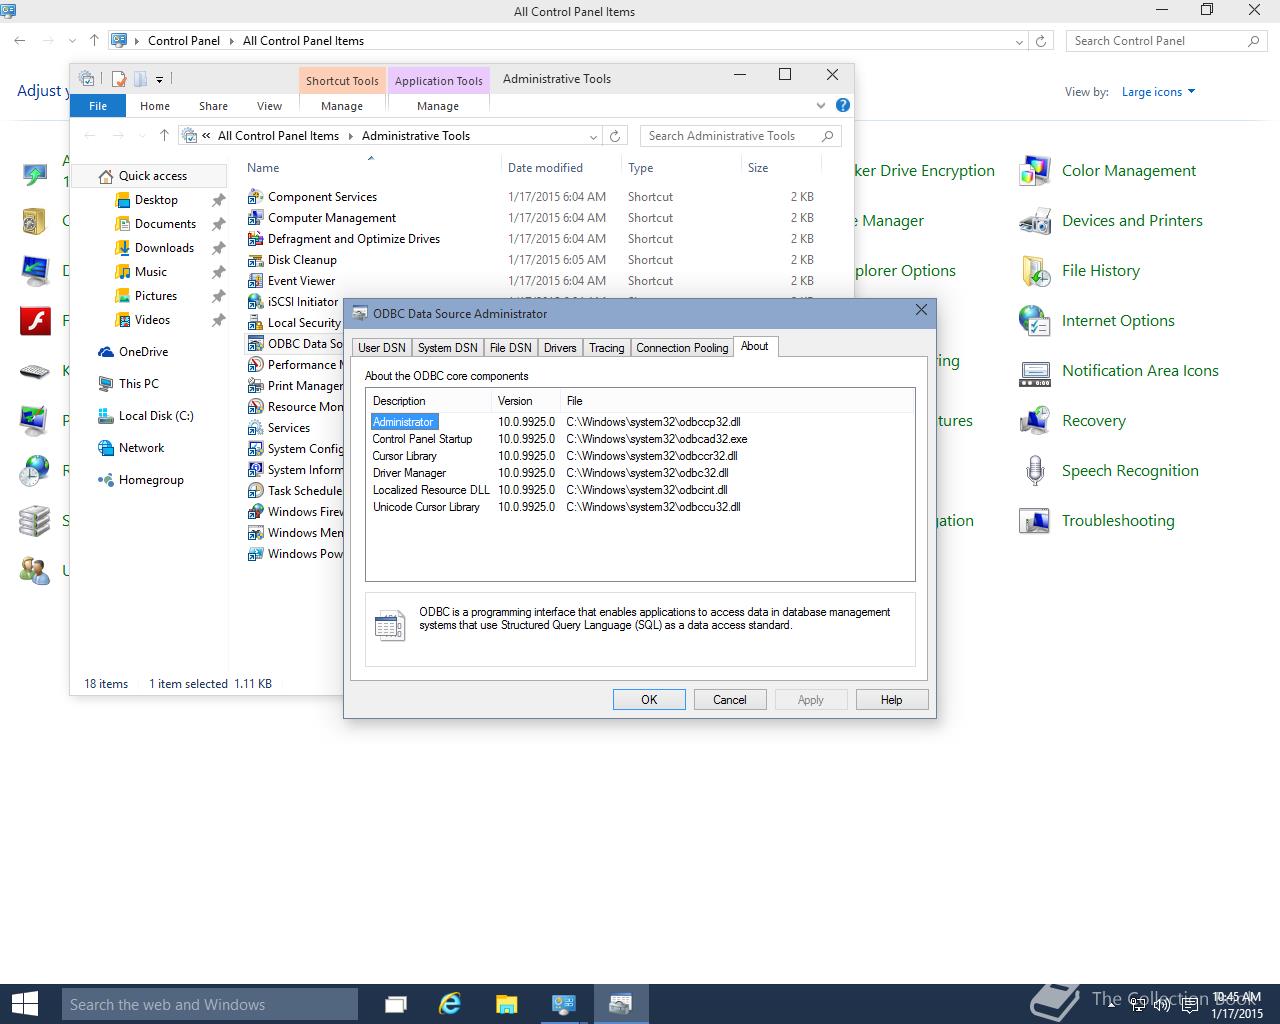
Task: Select the Print Management icon
Action: 256,386
